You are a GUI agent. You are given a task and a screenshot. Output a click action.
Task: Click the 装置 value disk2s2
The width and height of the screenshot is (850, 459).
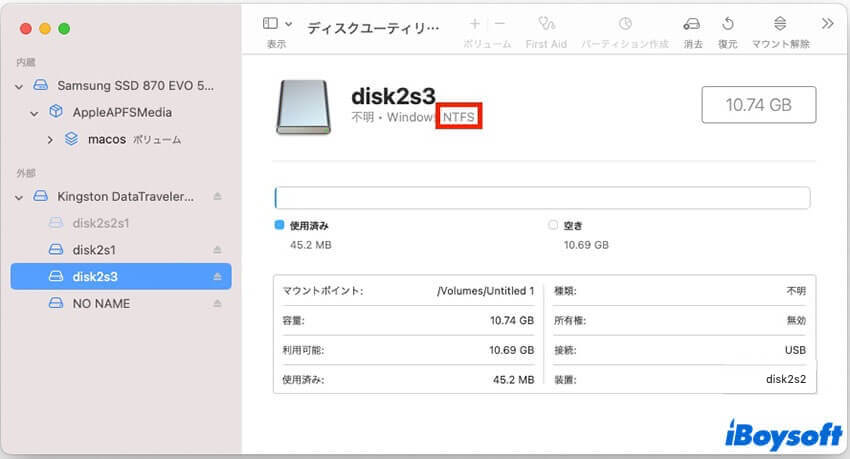[786, 379]
